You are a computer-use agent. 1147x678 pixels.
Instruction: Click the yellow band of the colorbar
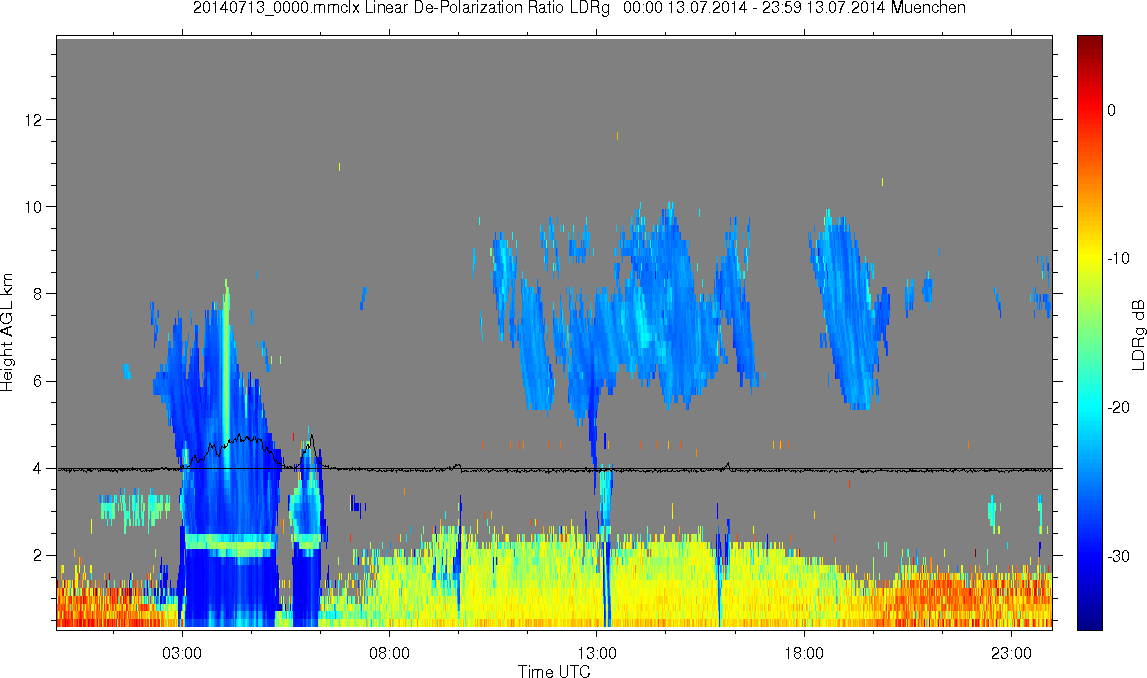coord(1089,256)
